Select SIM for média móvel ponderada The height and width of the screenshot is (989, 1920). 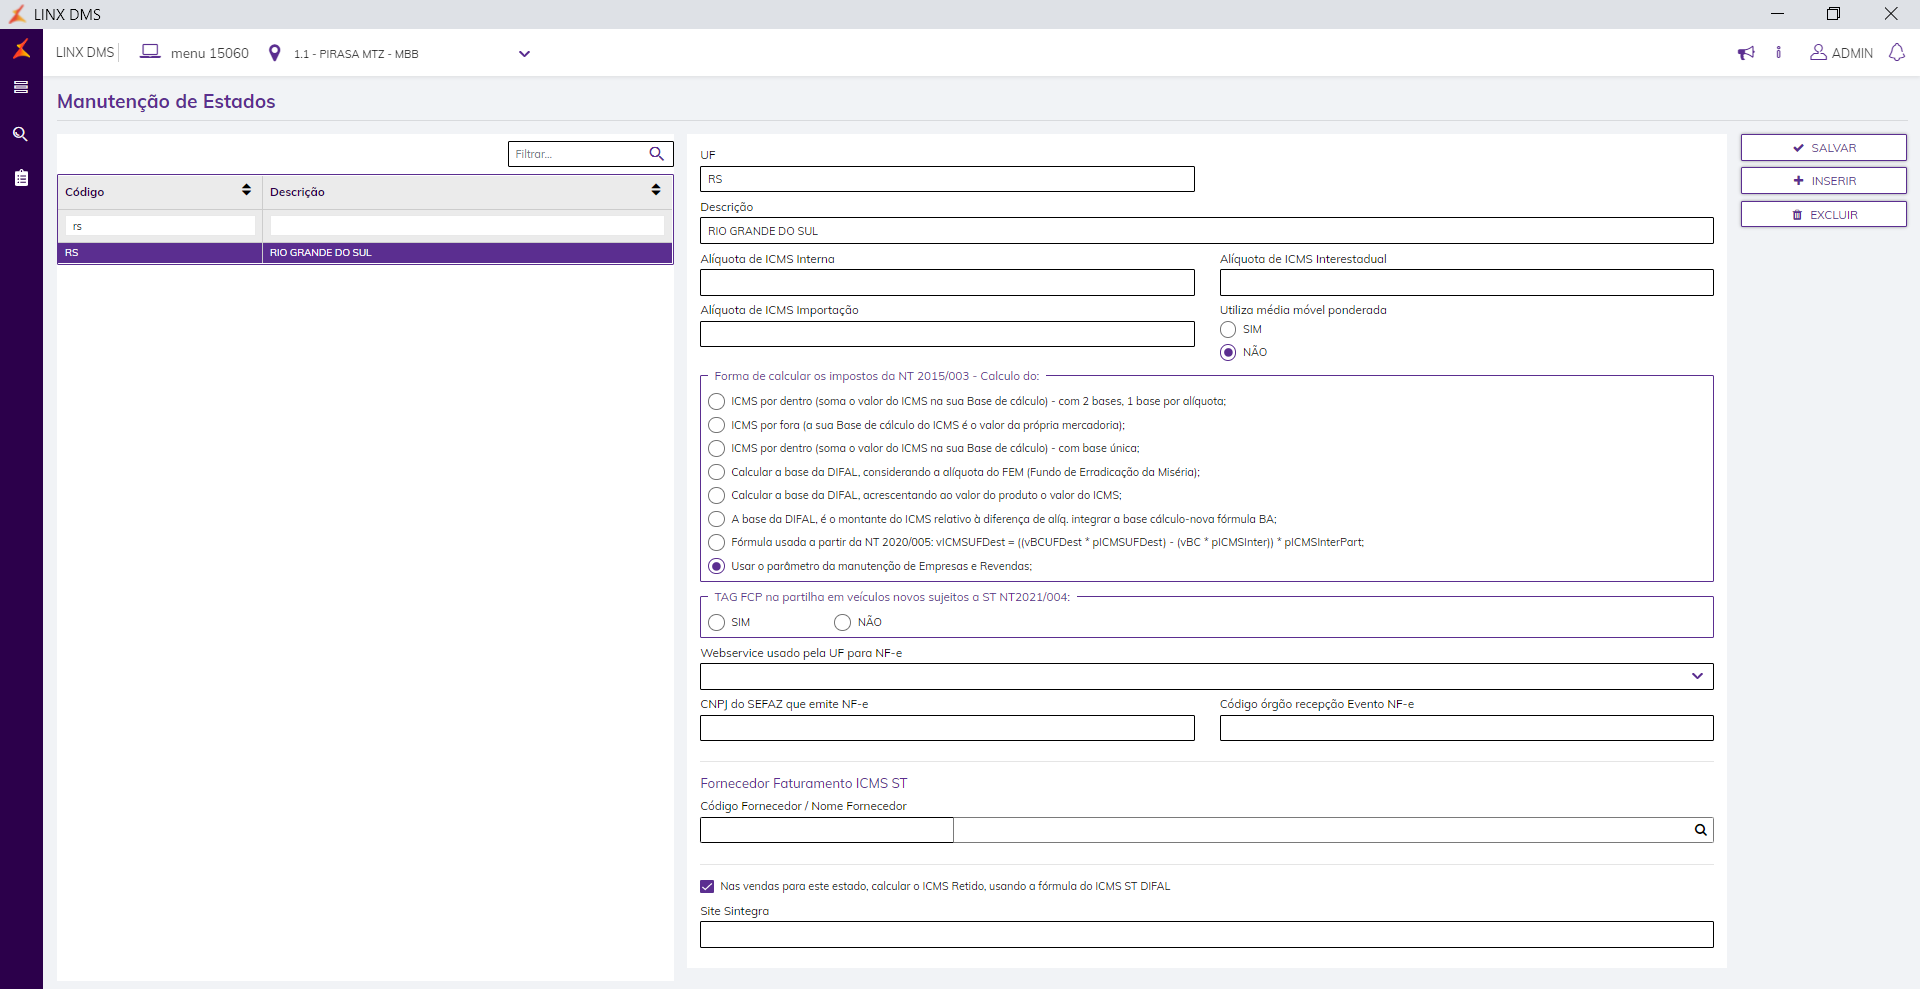pos(1228,330)
